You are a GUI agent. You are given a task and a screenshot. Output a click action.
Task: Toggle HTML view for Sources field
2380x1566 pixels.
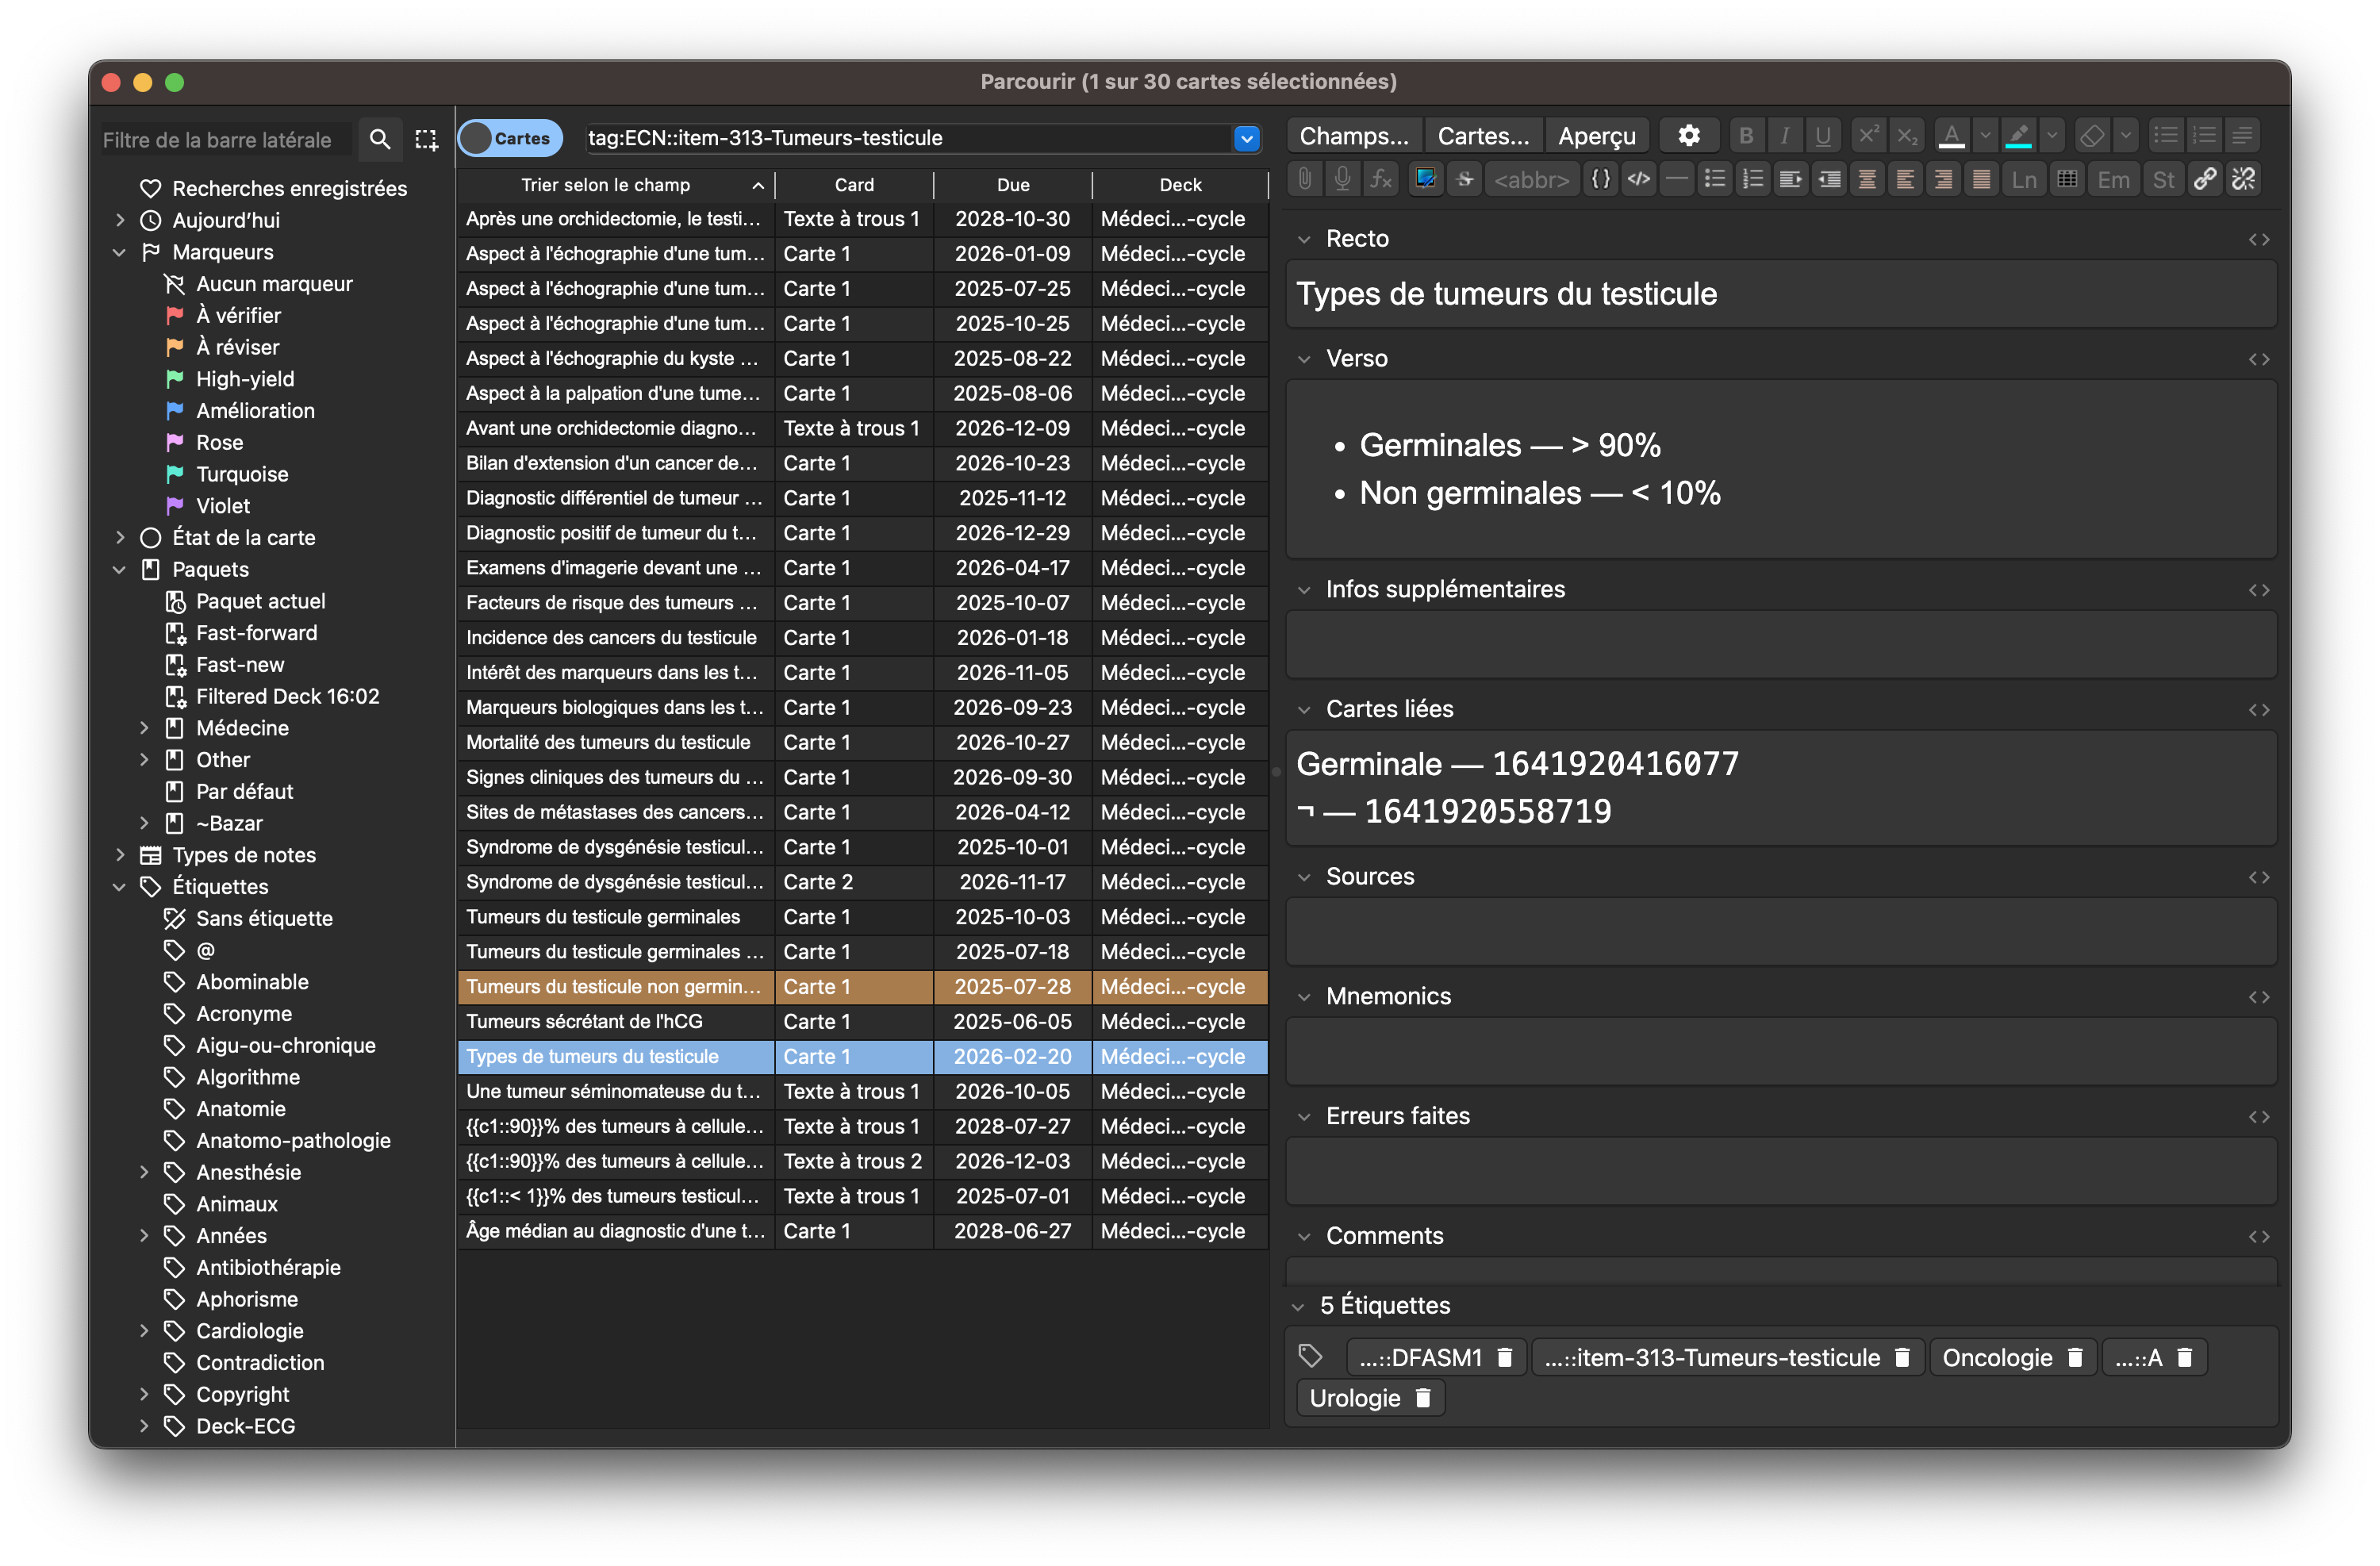pos(2258,877)
